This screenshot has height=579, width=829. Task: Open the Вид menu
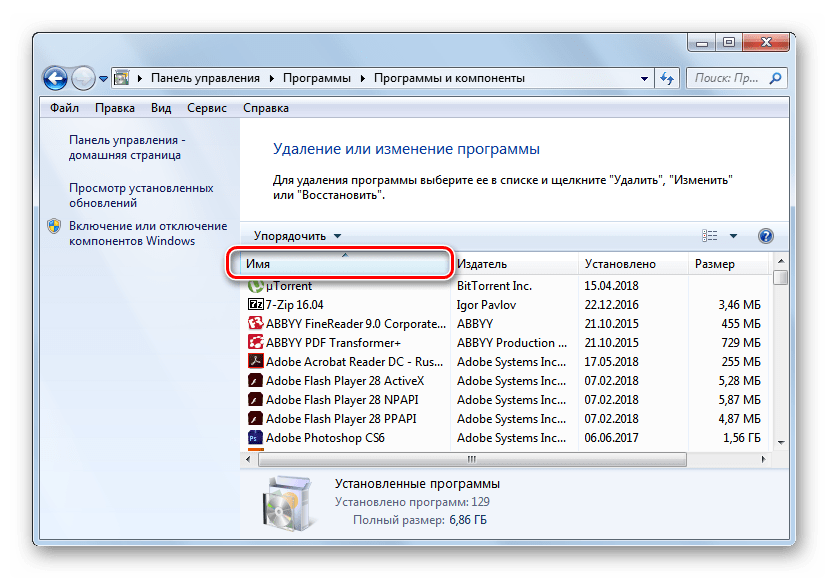point(161,108)
